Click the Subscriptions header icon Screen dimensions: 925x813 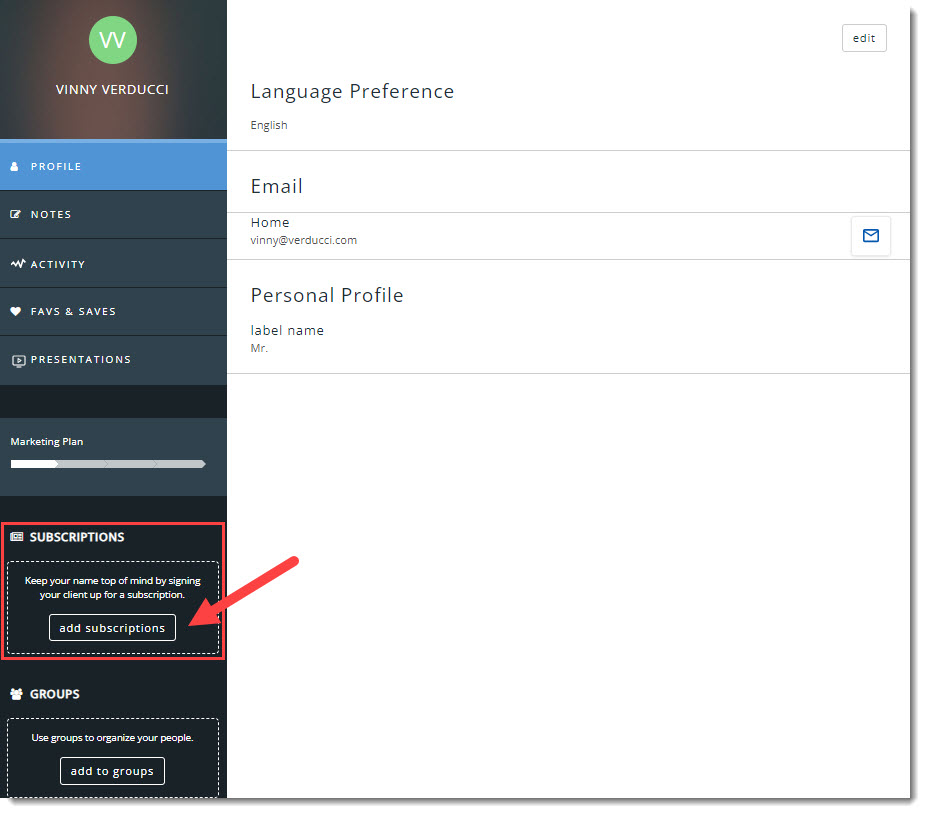click(x=16, y=537)
